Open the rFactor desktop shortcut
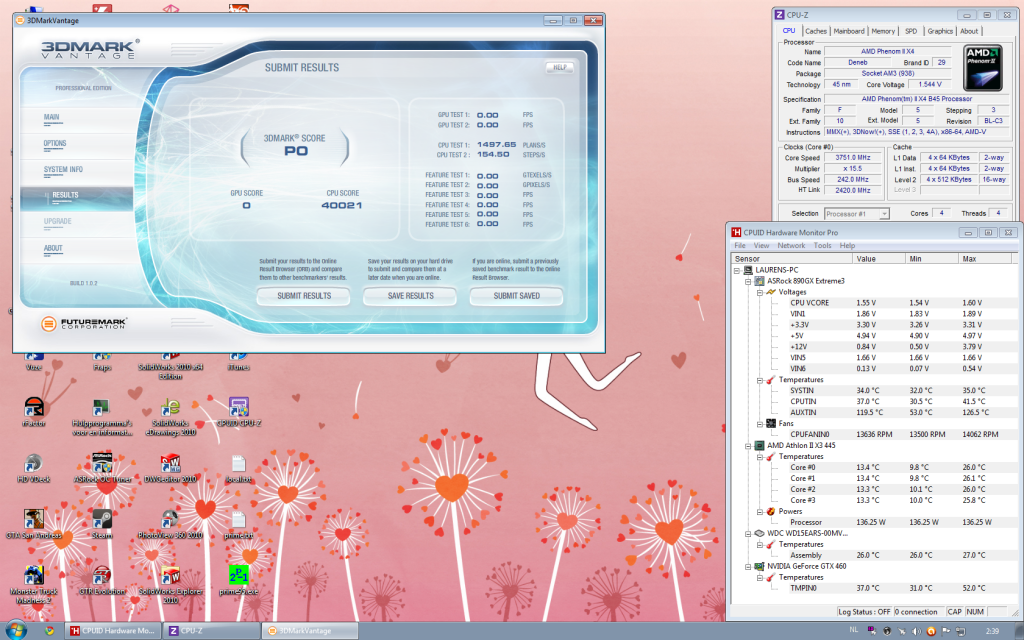Image resolution: width=1024 pixels, height=640 pixels. pos(33,411)
